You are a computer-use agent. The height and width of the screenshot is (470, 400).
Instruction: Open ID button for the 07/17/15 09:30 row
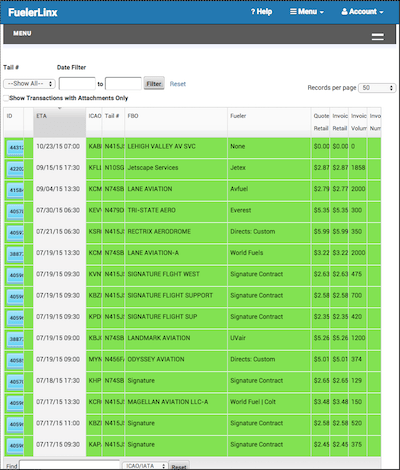[15, 446]
